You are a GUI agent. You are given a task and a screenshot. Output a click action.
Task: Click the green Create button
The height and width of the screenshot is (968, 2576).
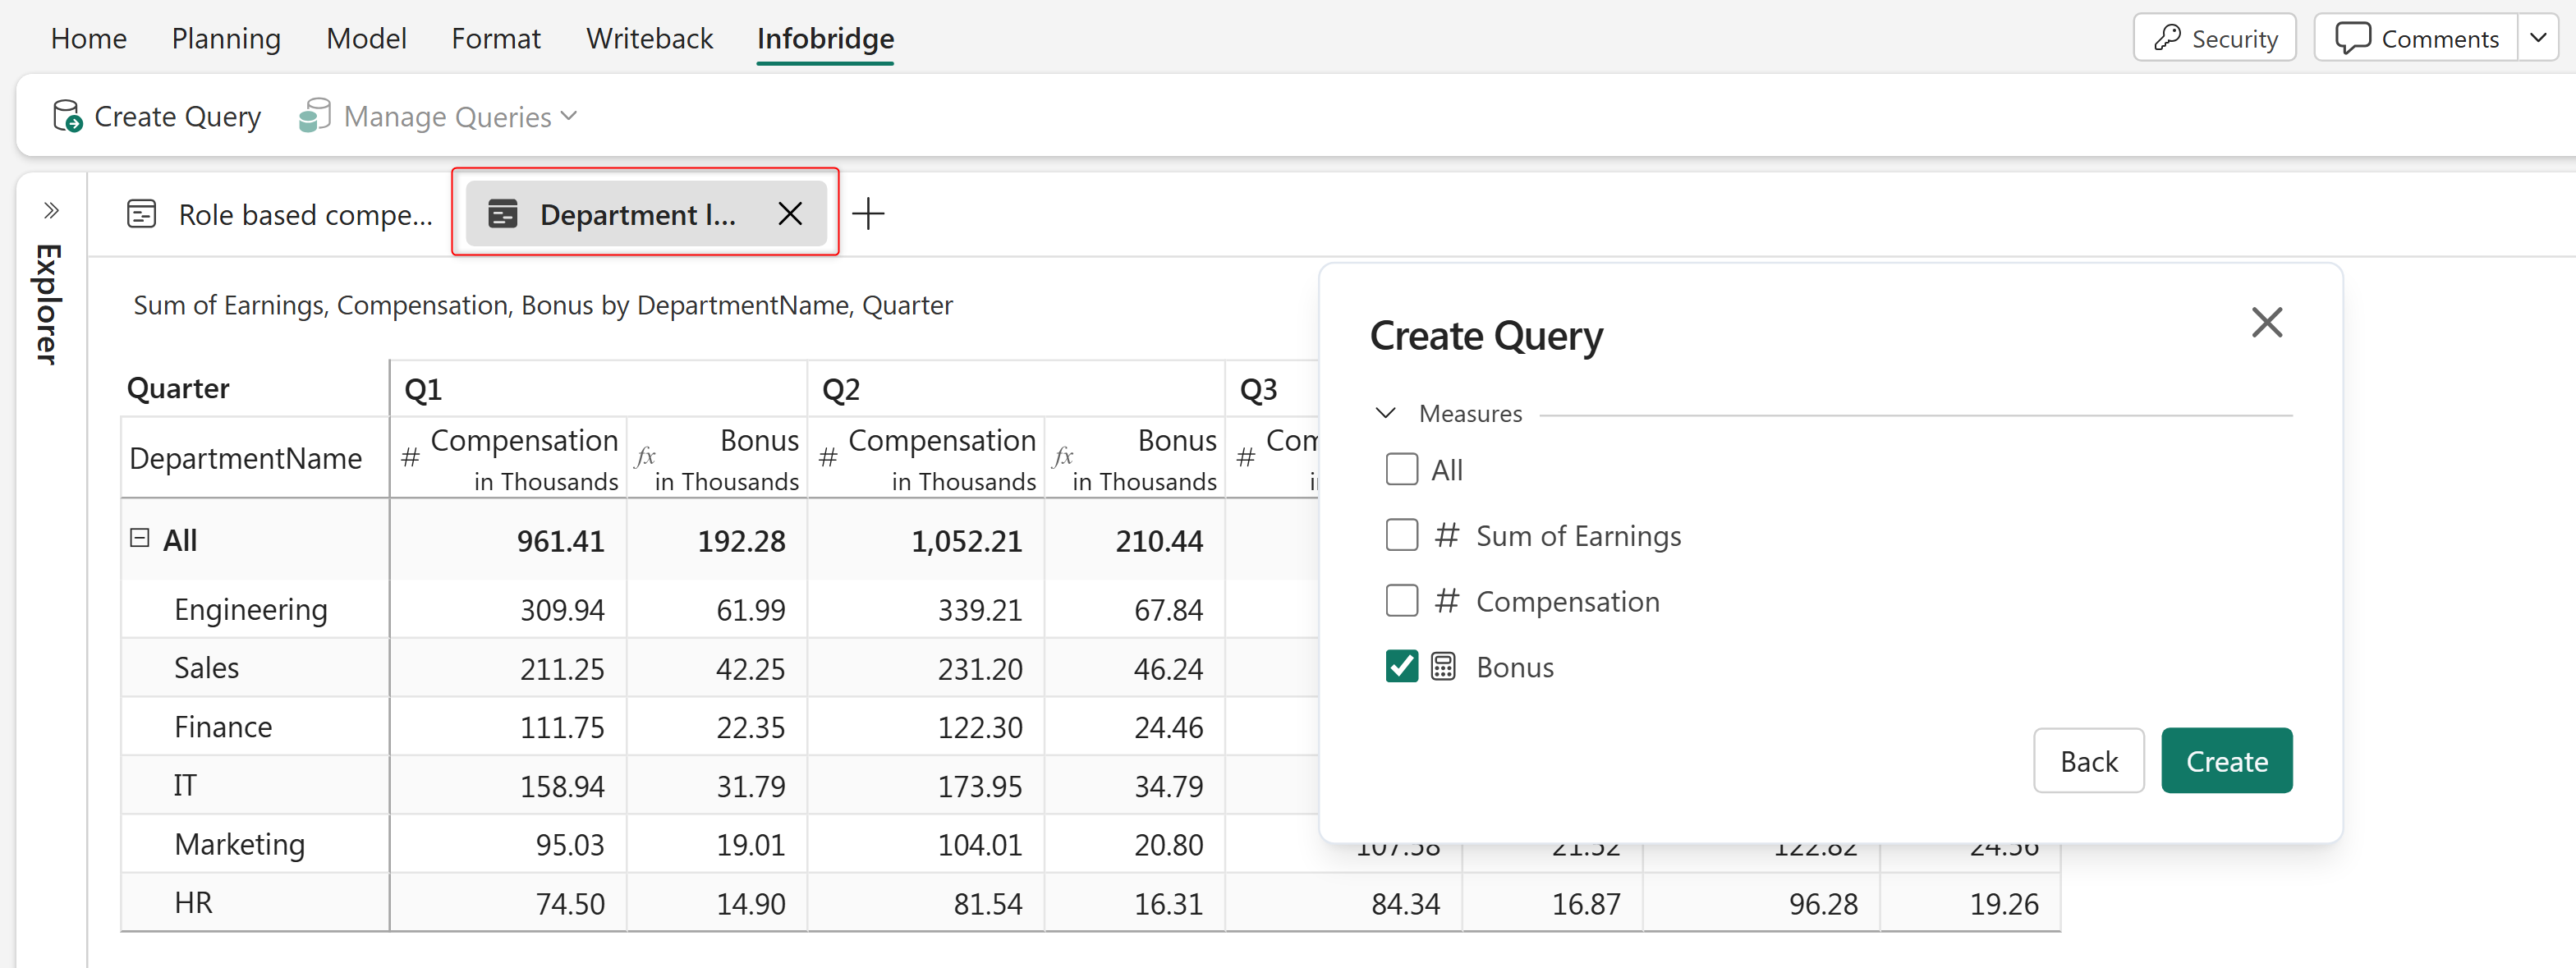point(2226,760)
